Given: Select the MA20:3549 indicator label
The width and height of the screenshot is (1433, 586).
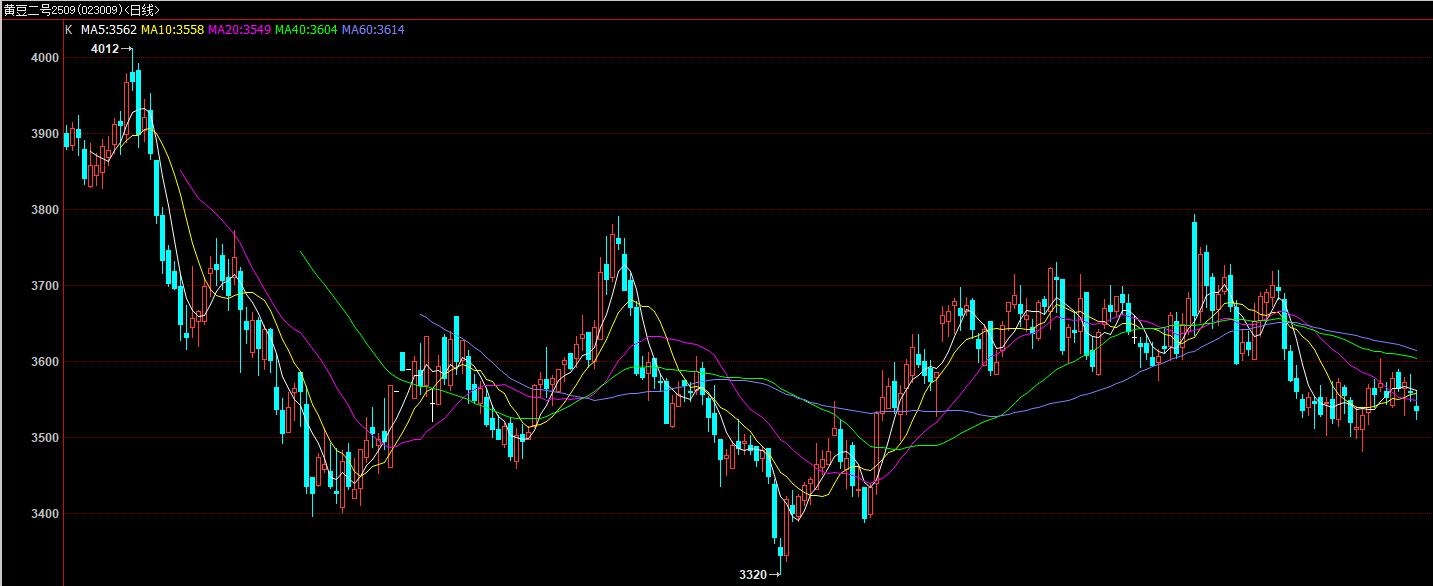Looking at the screenshot, I should tap(238, 30).
